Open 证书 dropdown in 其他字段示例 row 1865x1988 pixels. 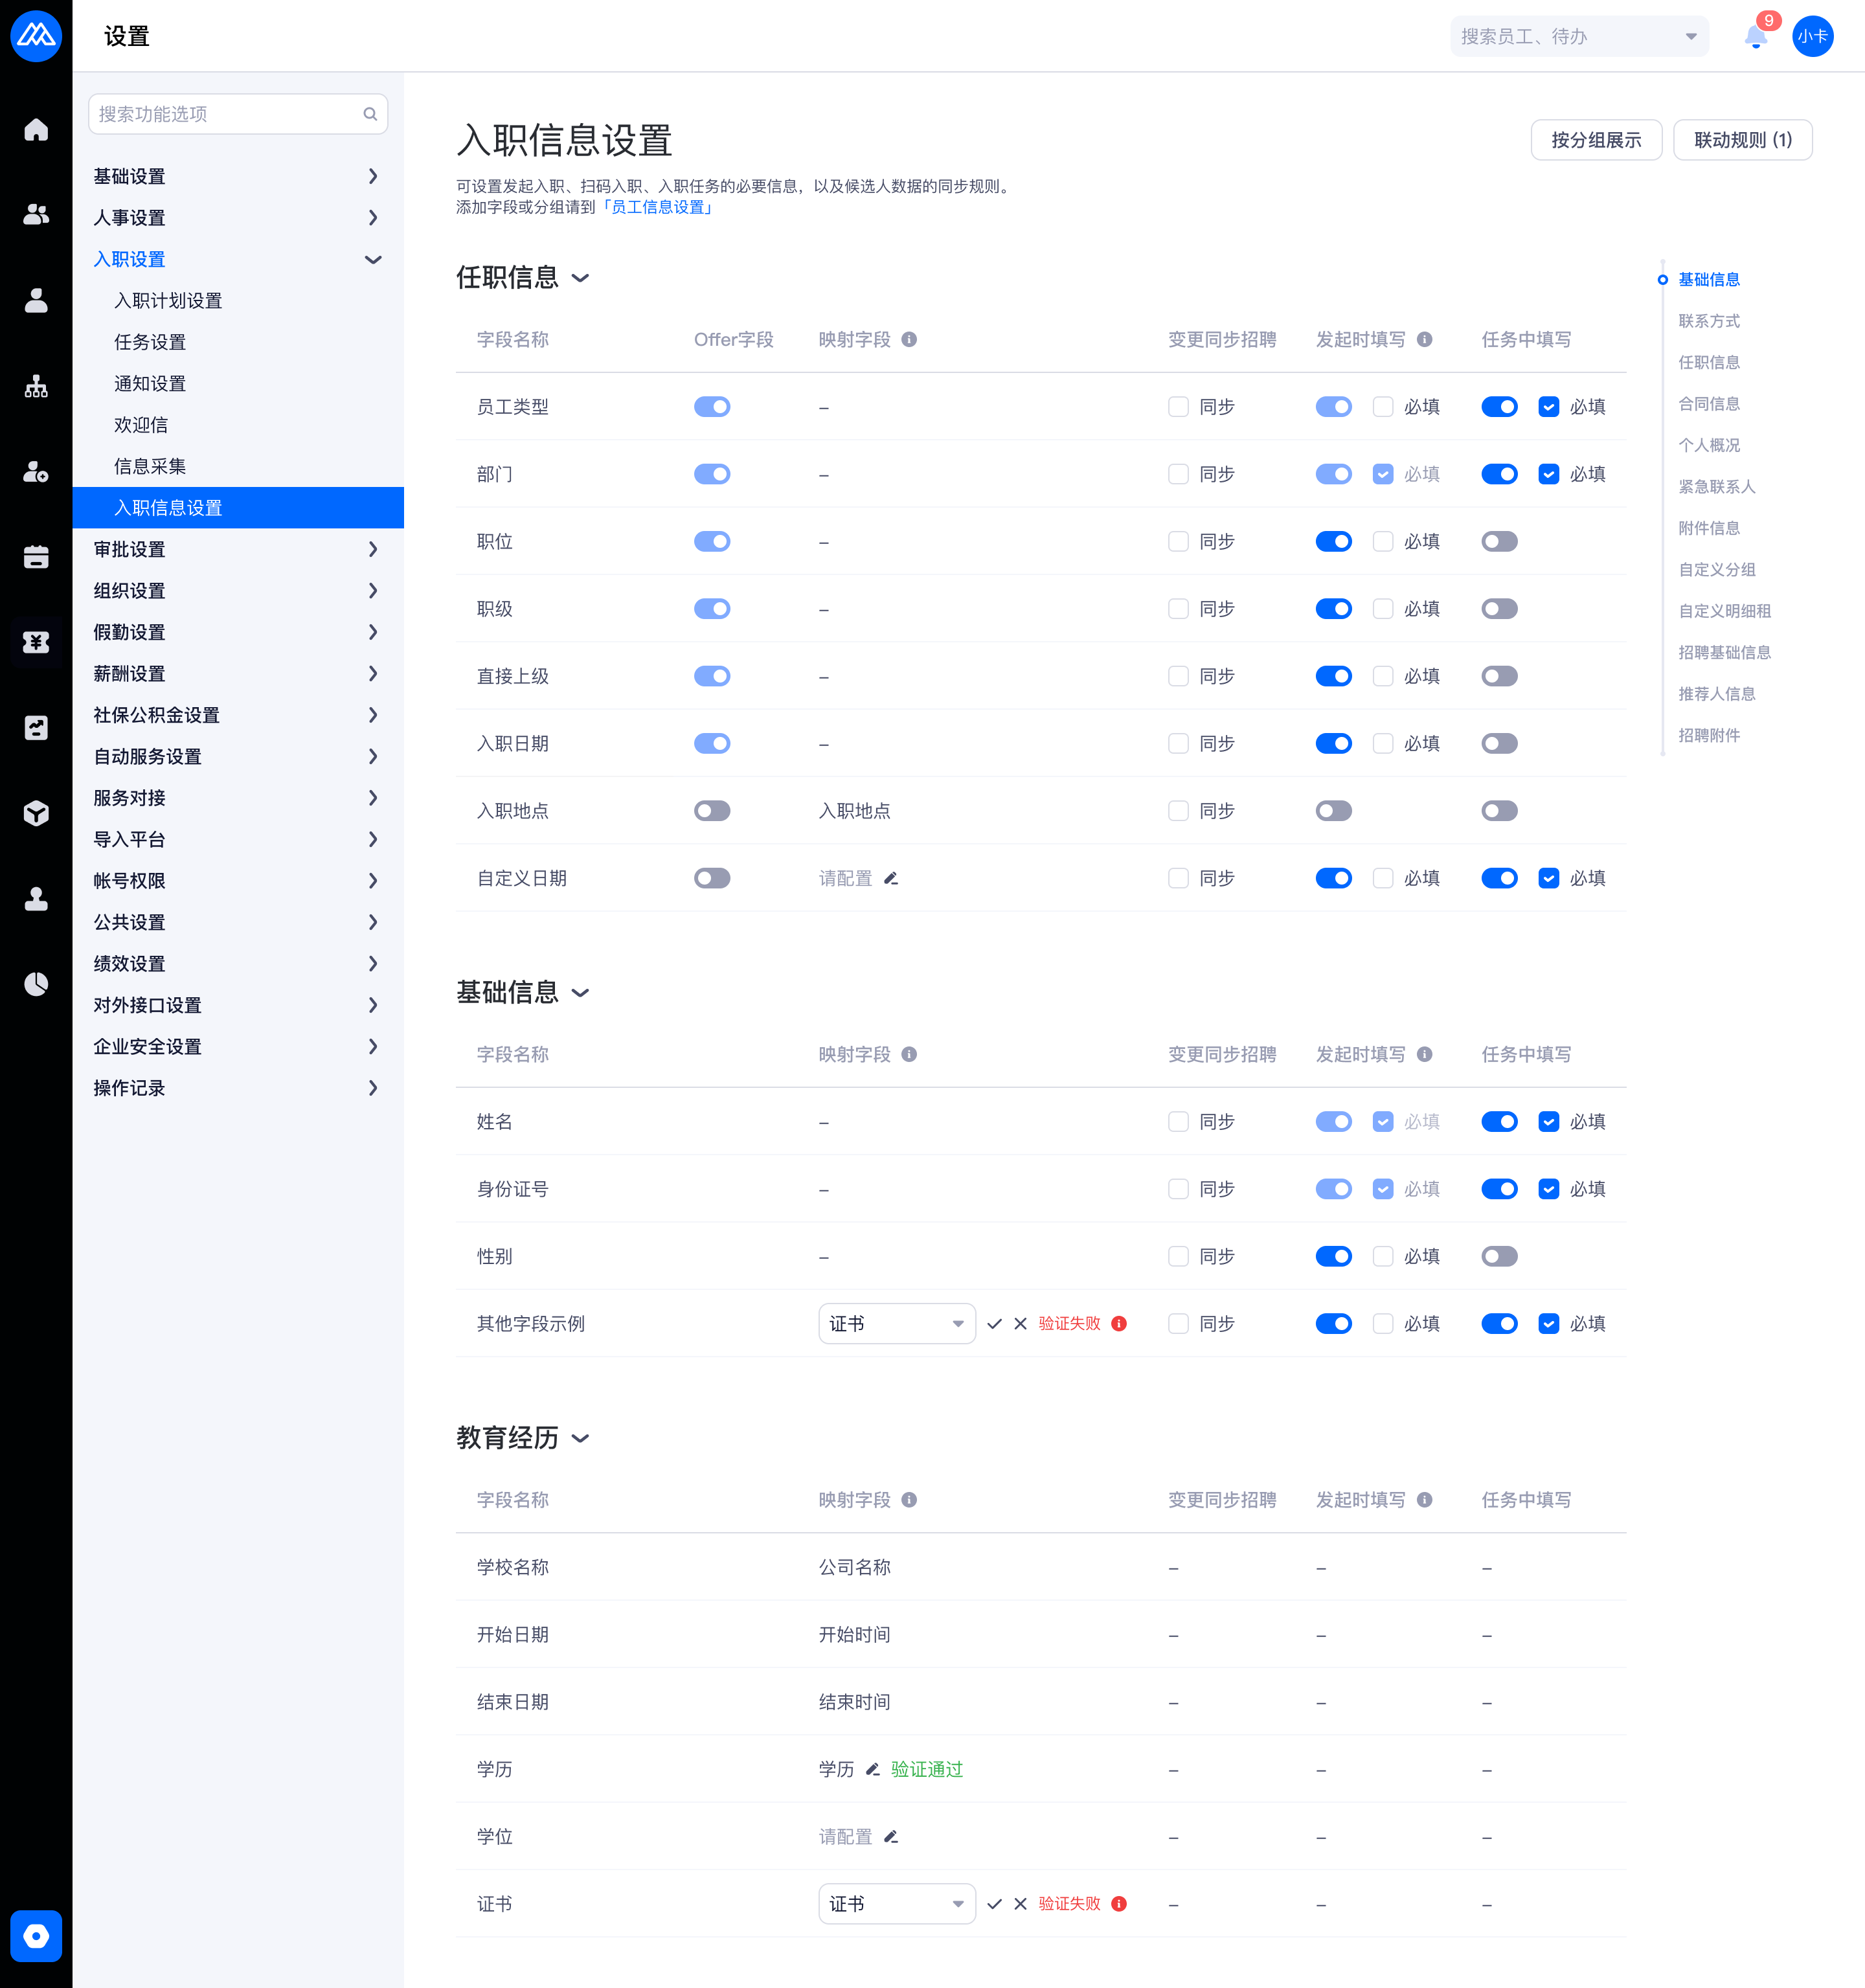pos(896,1323)
